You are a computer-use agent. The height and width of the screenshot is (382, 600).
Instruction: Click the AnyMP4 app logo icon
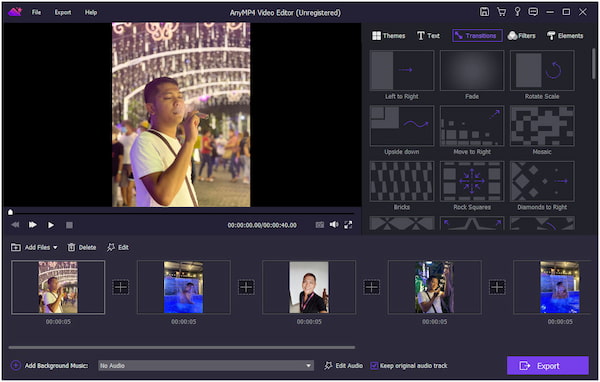(x=15, y=12)
